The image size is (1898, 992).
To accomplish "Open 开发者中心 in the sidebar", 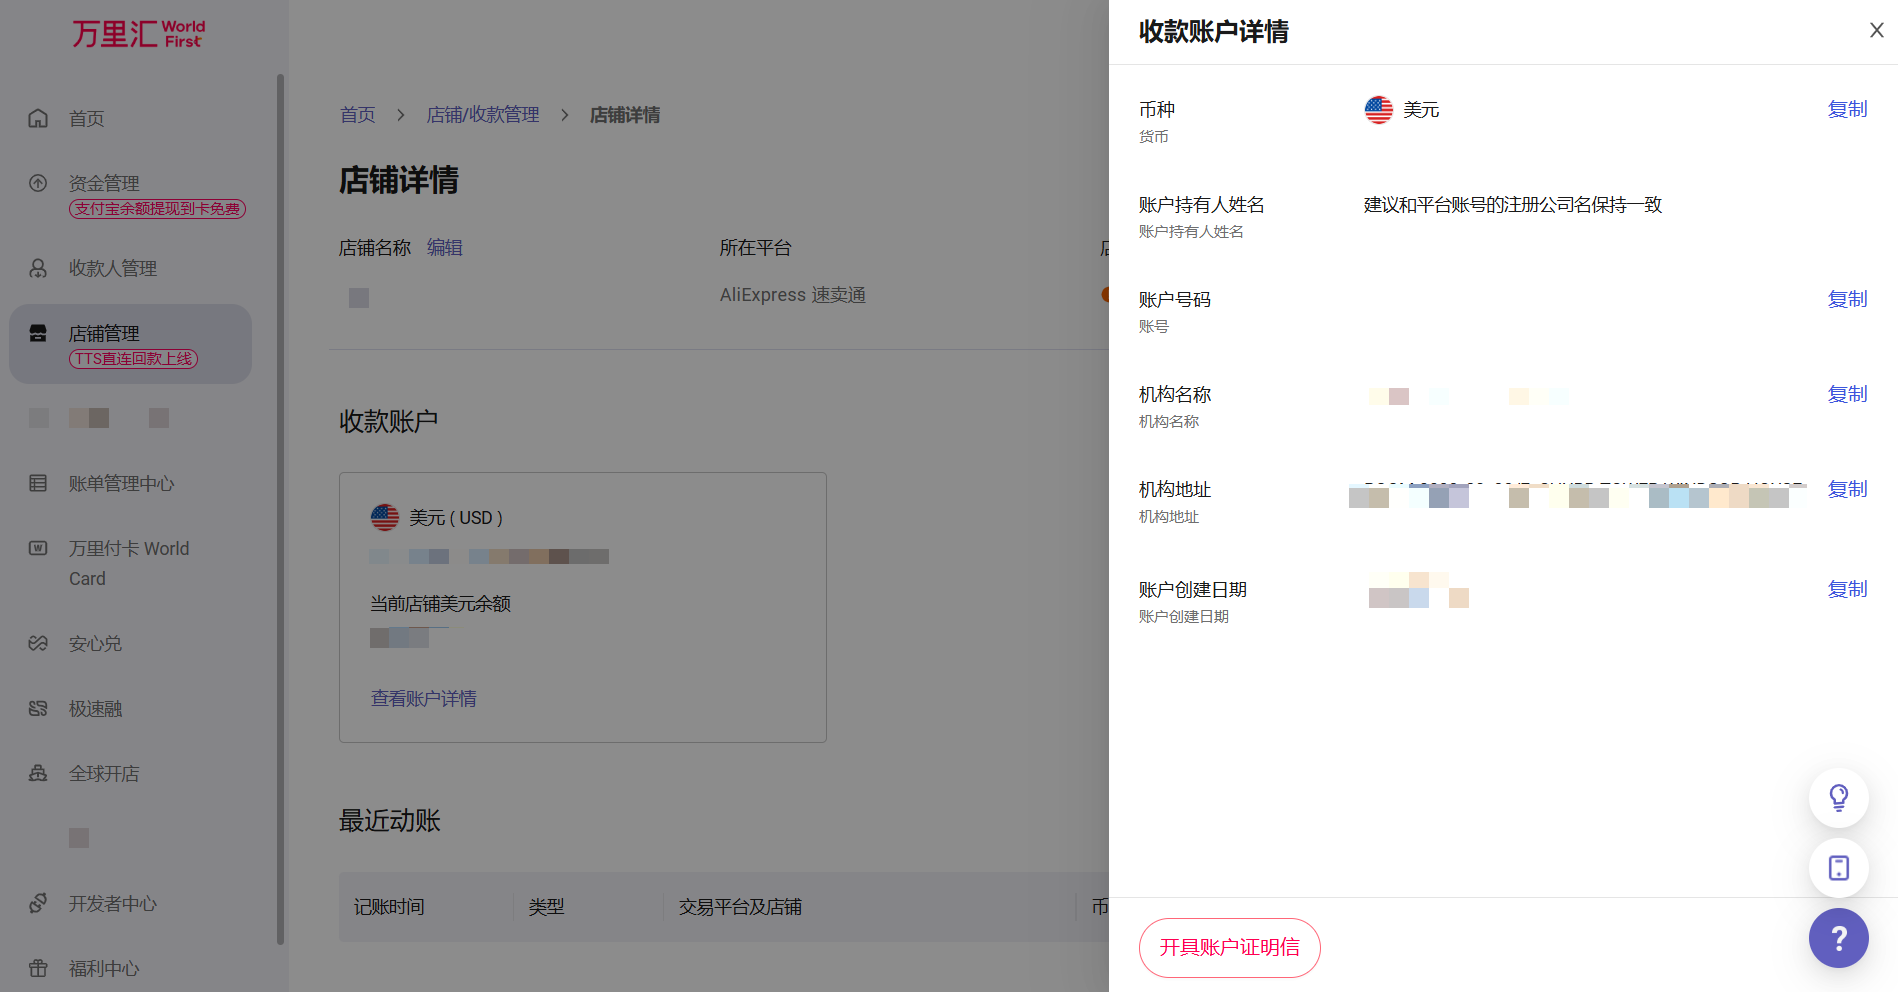I will coord(113,903).
